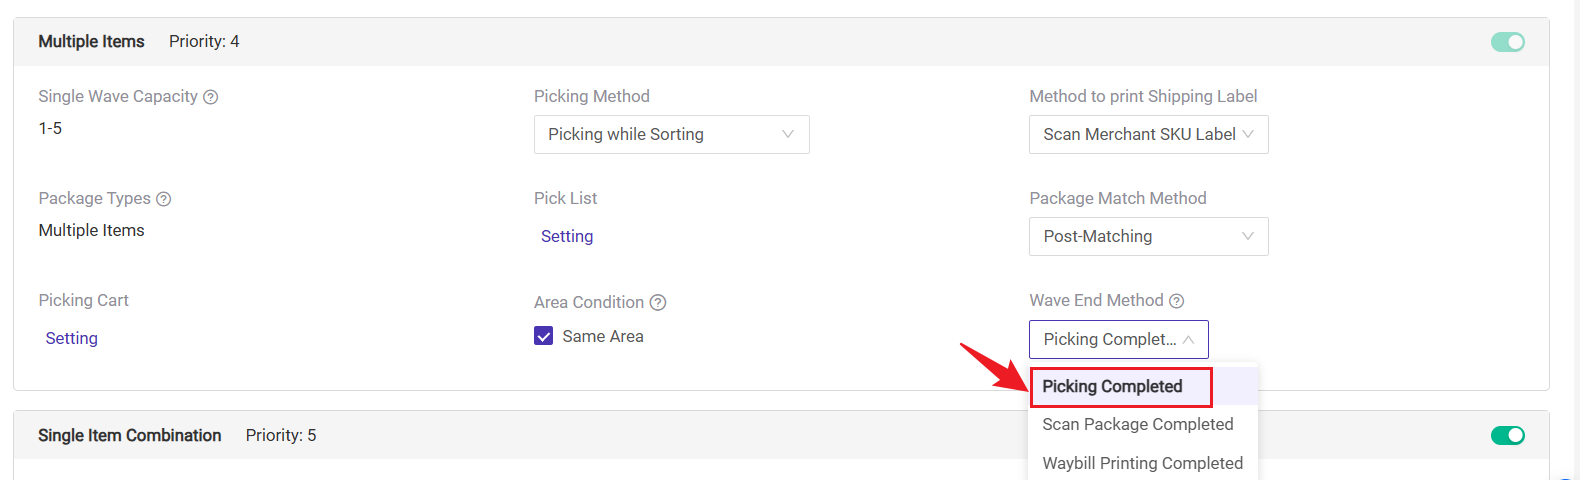Viewport: 1580px width, 480px height.
Task: Click the Picking Method dropdown chevron
Action: click(788, 134)
